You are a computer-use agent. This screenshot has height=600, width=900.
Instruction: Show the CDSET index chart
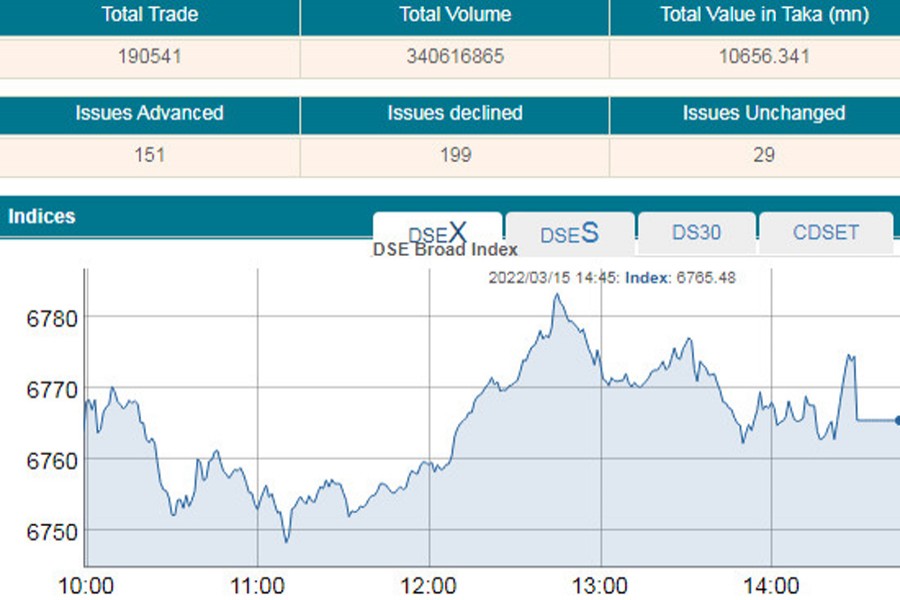coord(825,233)
